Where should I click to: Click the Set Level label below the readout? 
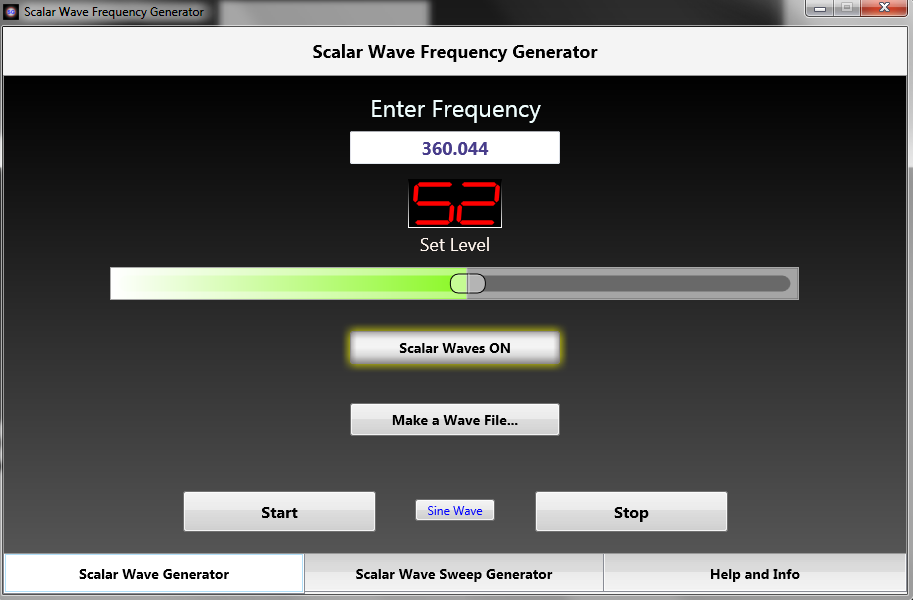point(454,244)
